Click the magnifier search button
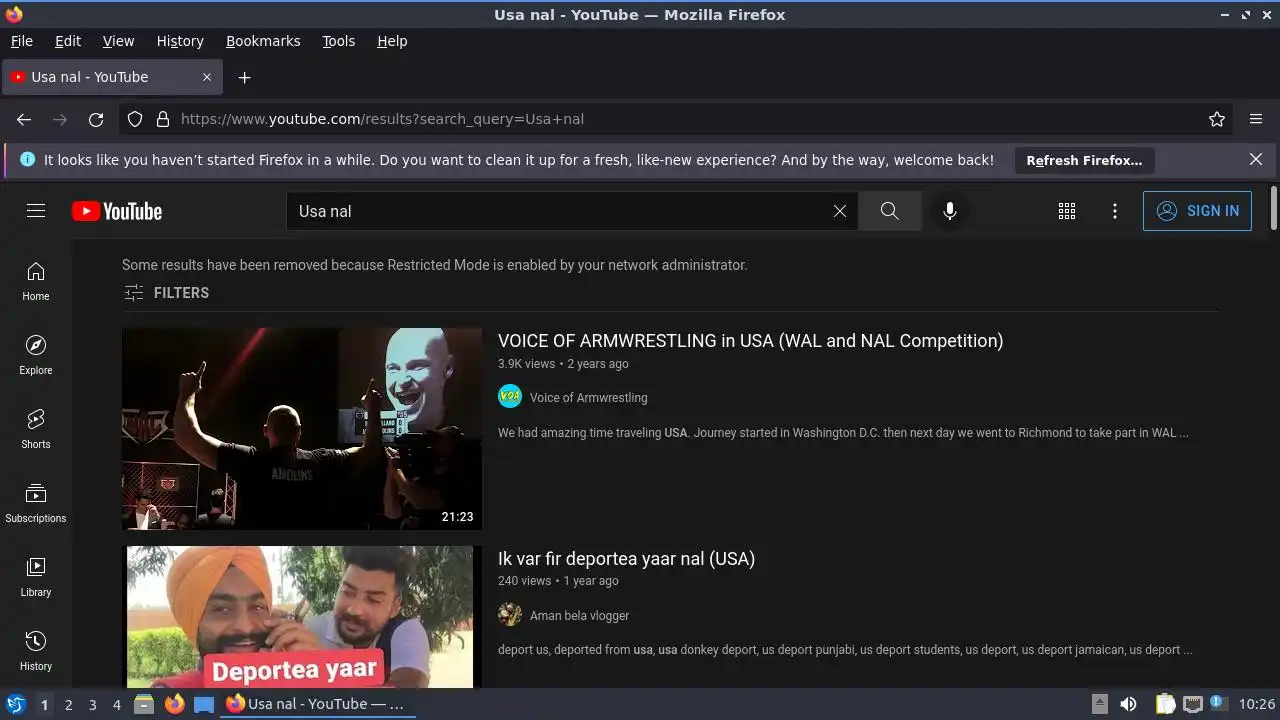This screenshot has width=1280, height=720. 889,211
